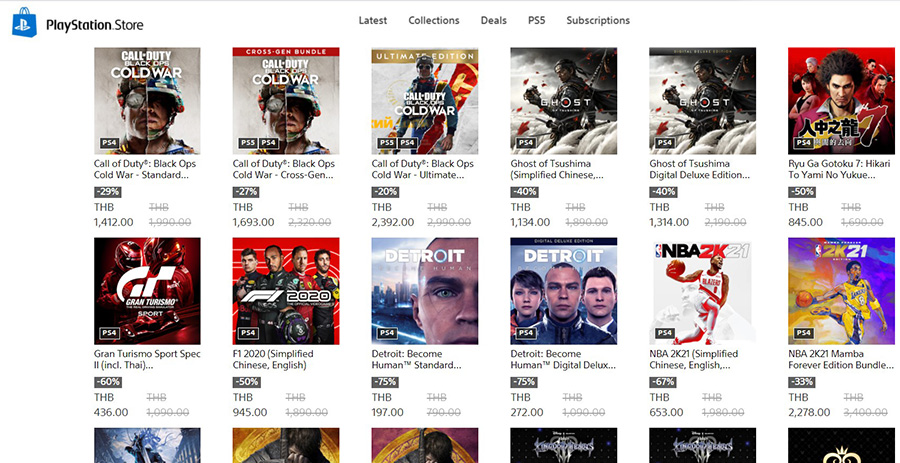Open NBA 2K21 Mamba Forever cover
This screenshot has height=463, width=900.
tap(841, 291)
